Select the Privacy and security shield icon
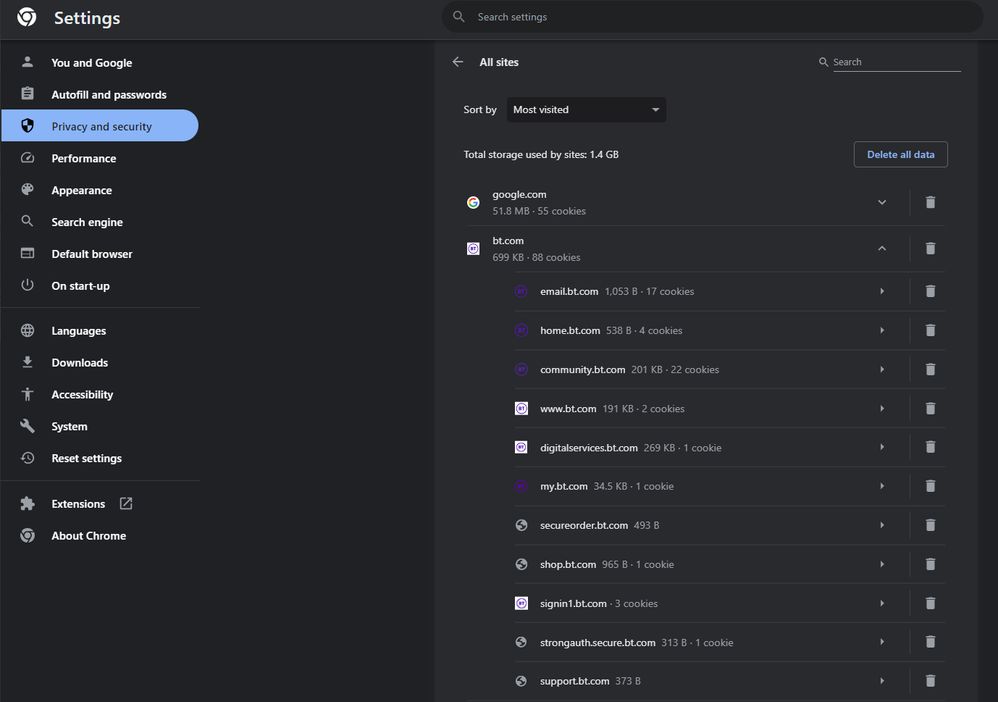This screenshot has height=702, width=998. 26,126
